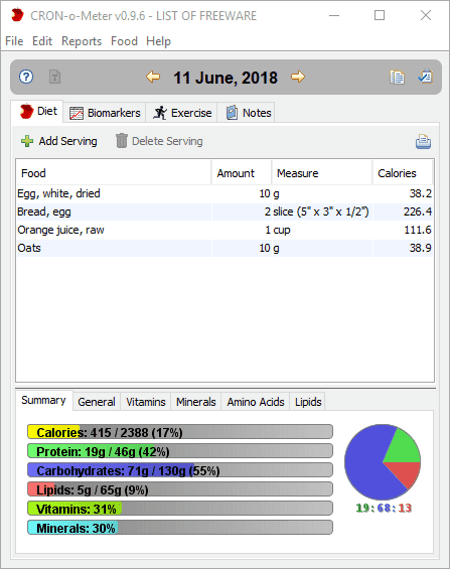
Task: Click the paste servings clipboard icon
Action: point(425,76)
